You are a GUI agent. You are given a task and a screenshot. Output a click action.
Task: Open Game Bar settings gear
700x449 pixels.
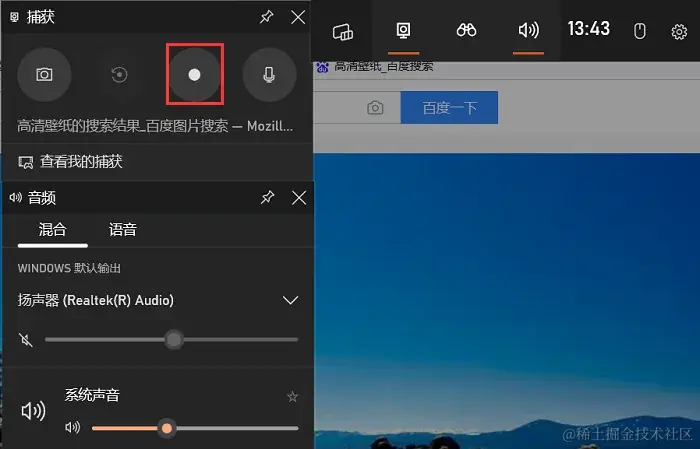point(679,32)
